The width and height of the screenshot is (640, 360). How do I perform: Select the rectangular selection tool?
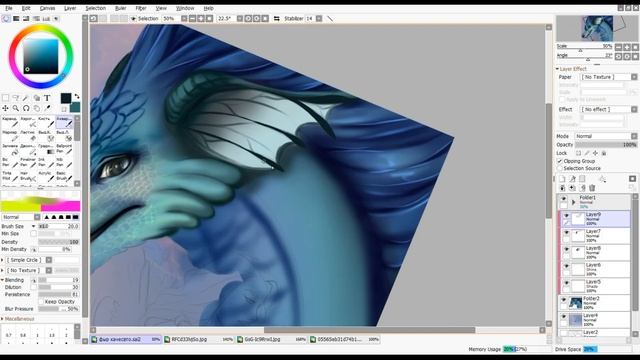click(x=5, y=98)
